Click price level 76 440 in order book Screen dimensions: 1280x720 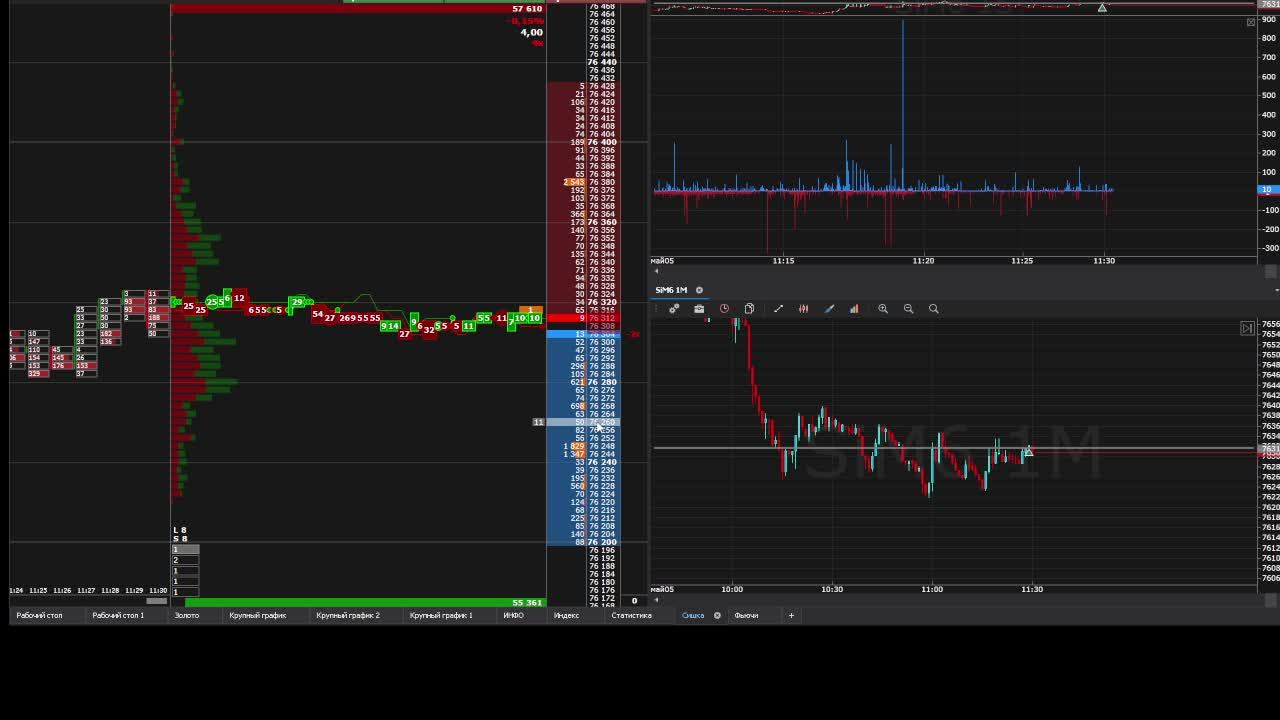pyautogui.click(x=603, y=62)
